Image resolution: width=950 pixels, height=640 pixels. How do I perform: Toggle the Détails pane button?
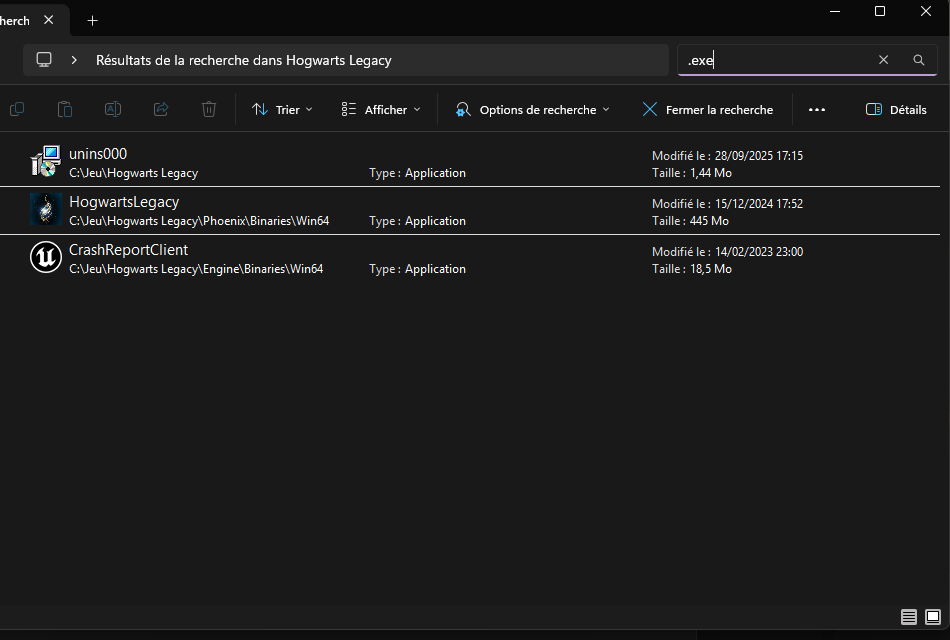(x=896, y=110)
